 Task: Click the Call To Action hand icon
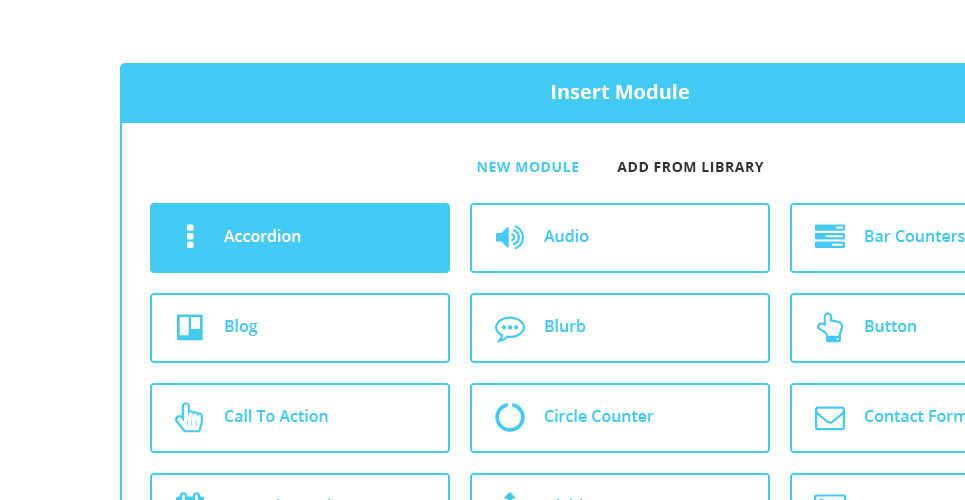(x=189, y=417)
